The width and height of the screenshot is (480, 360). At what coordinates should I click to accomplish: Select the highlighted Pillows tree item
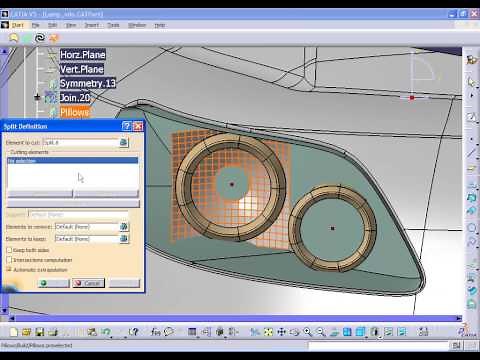(75, 112)
